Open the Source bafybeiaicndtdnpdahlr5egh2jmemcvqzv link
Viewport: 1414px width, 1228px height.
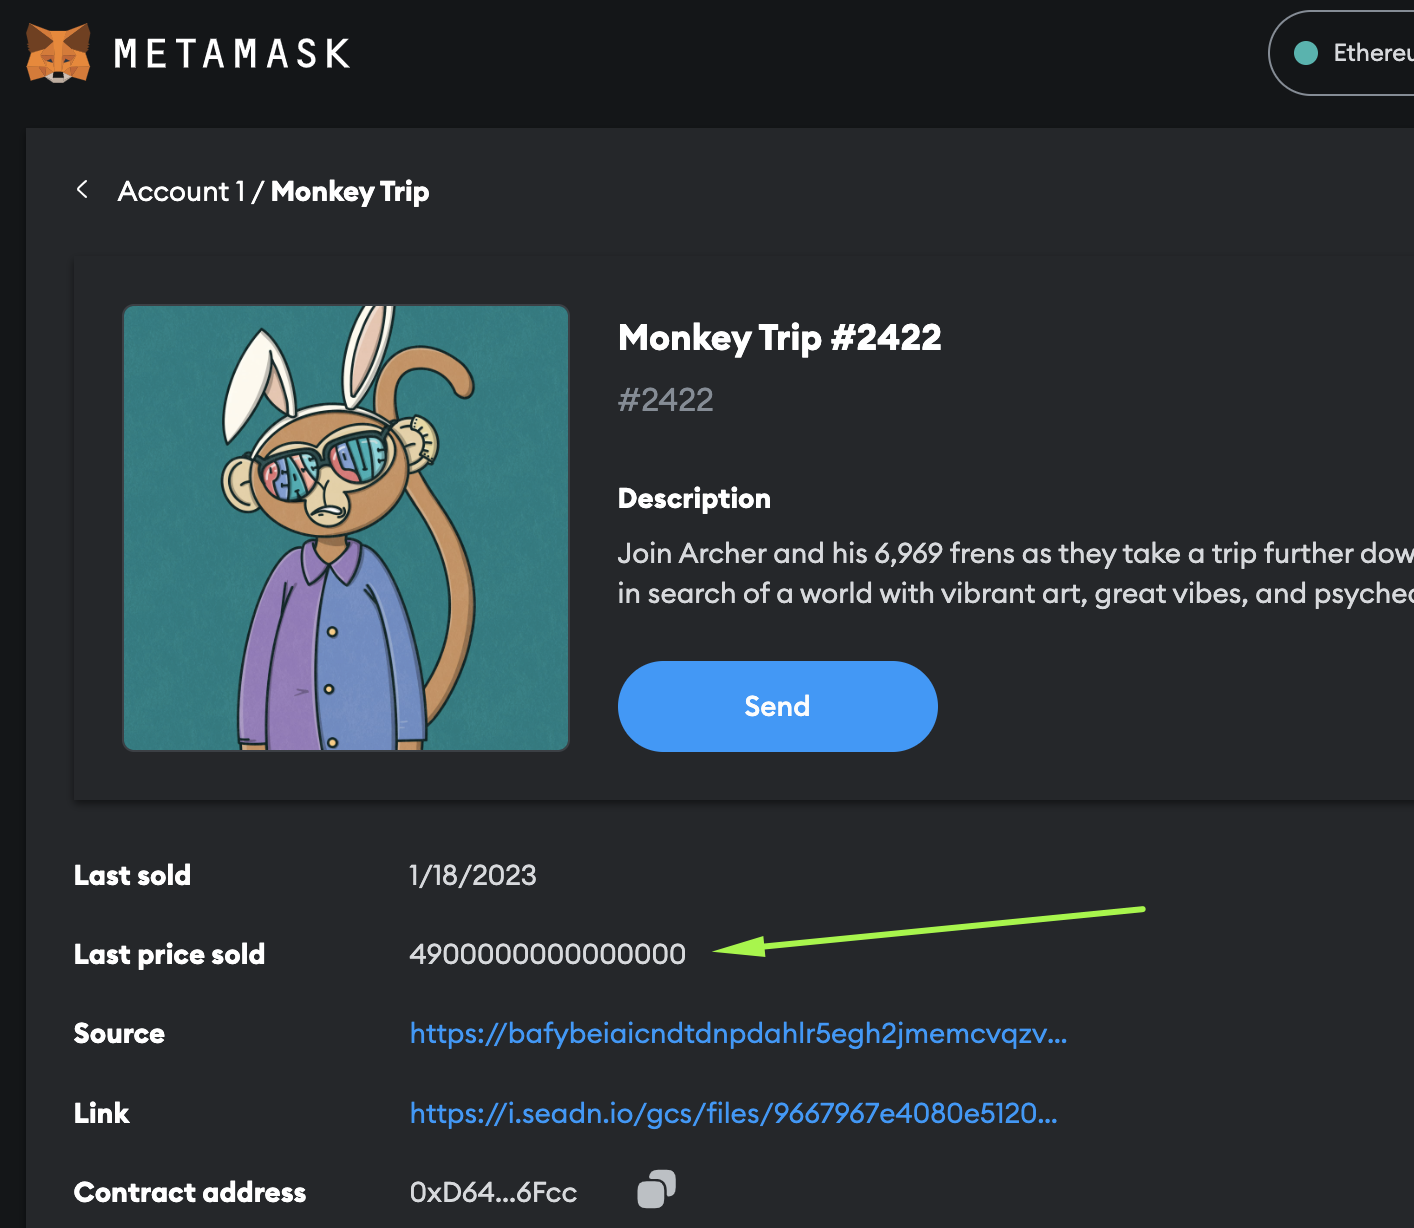739,1033
